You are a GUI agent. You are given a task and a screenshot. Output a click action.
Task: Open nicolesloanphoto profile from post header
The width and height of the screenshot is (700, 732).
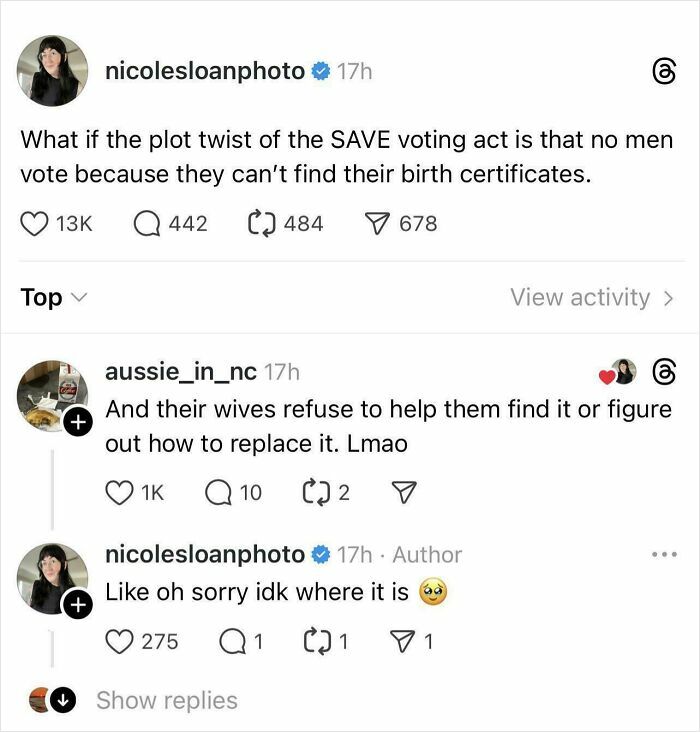[205, 71]
